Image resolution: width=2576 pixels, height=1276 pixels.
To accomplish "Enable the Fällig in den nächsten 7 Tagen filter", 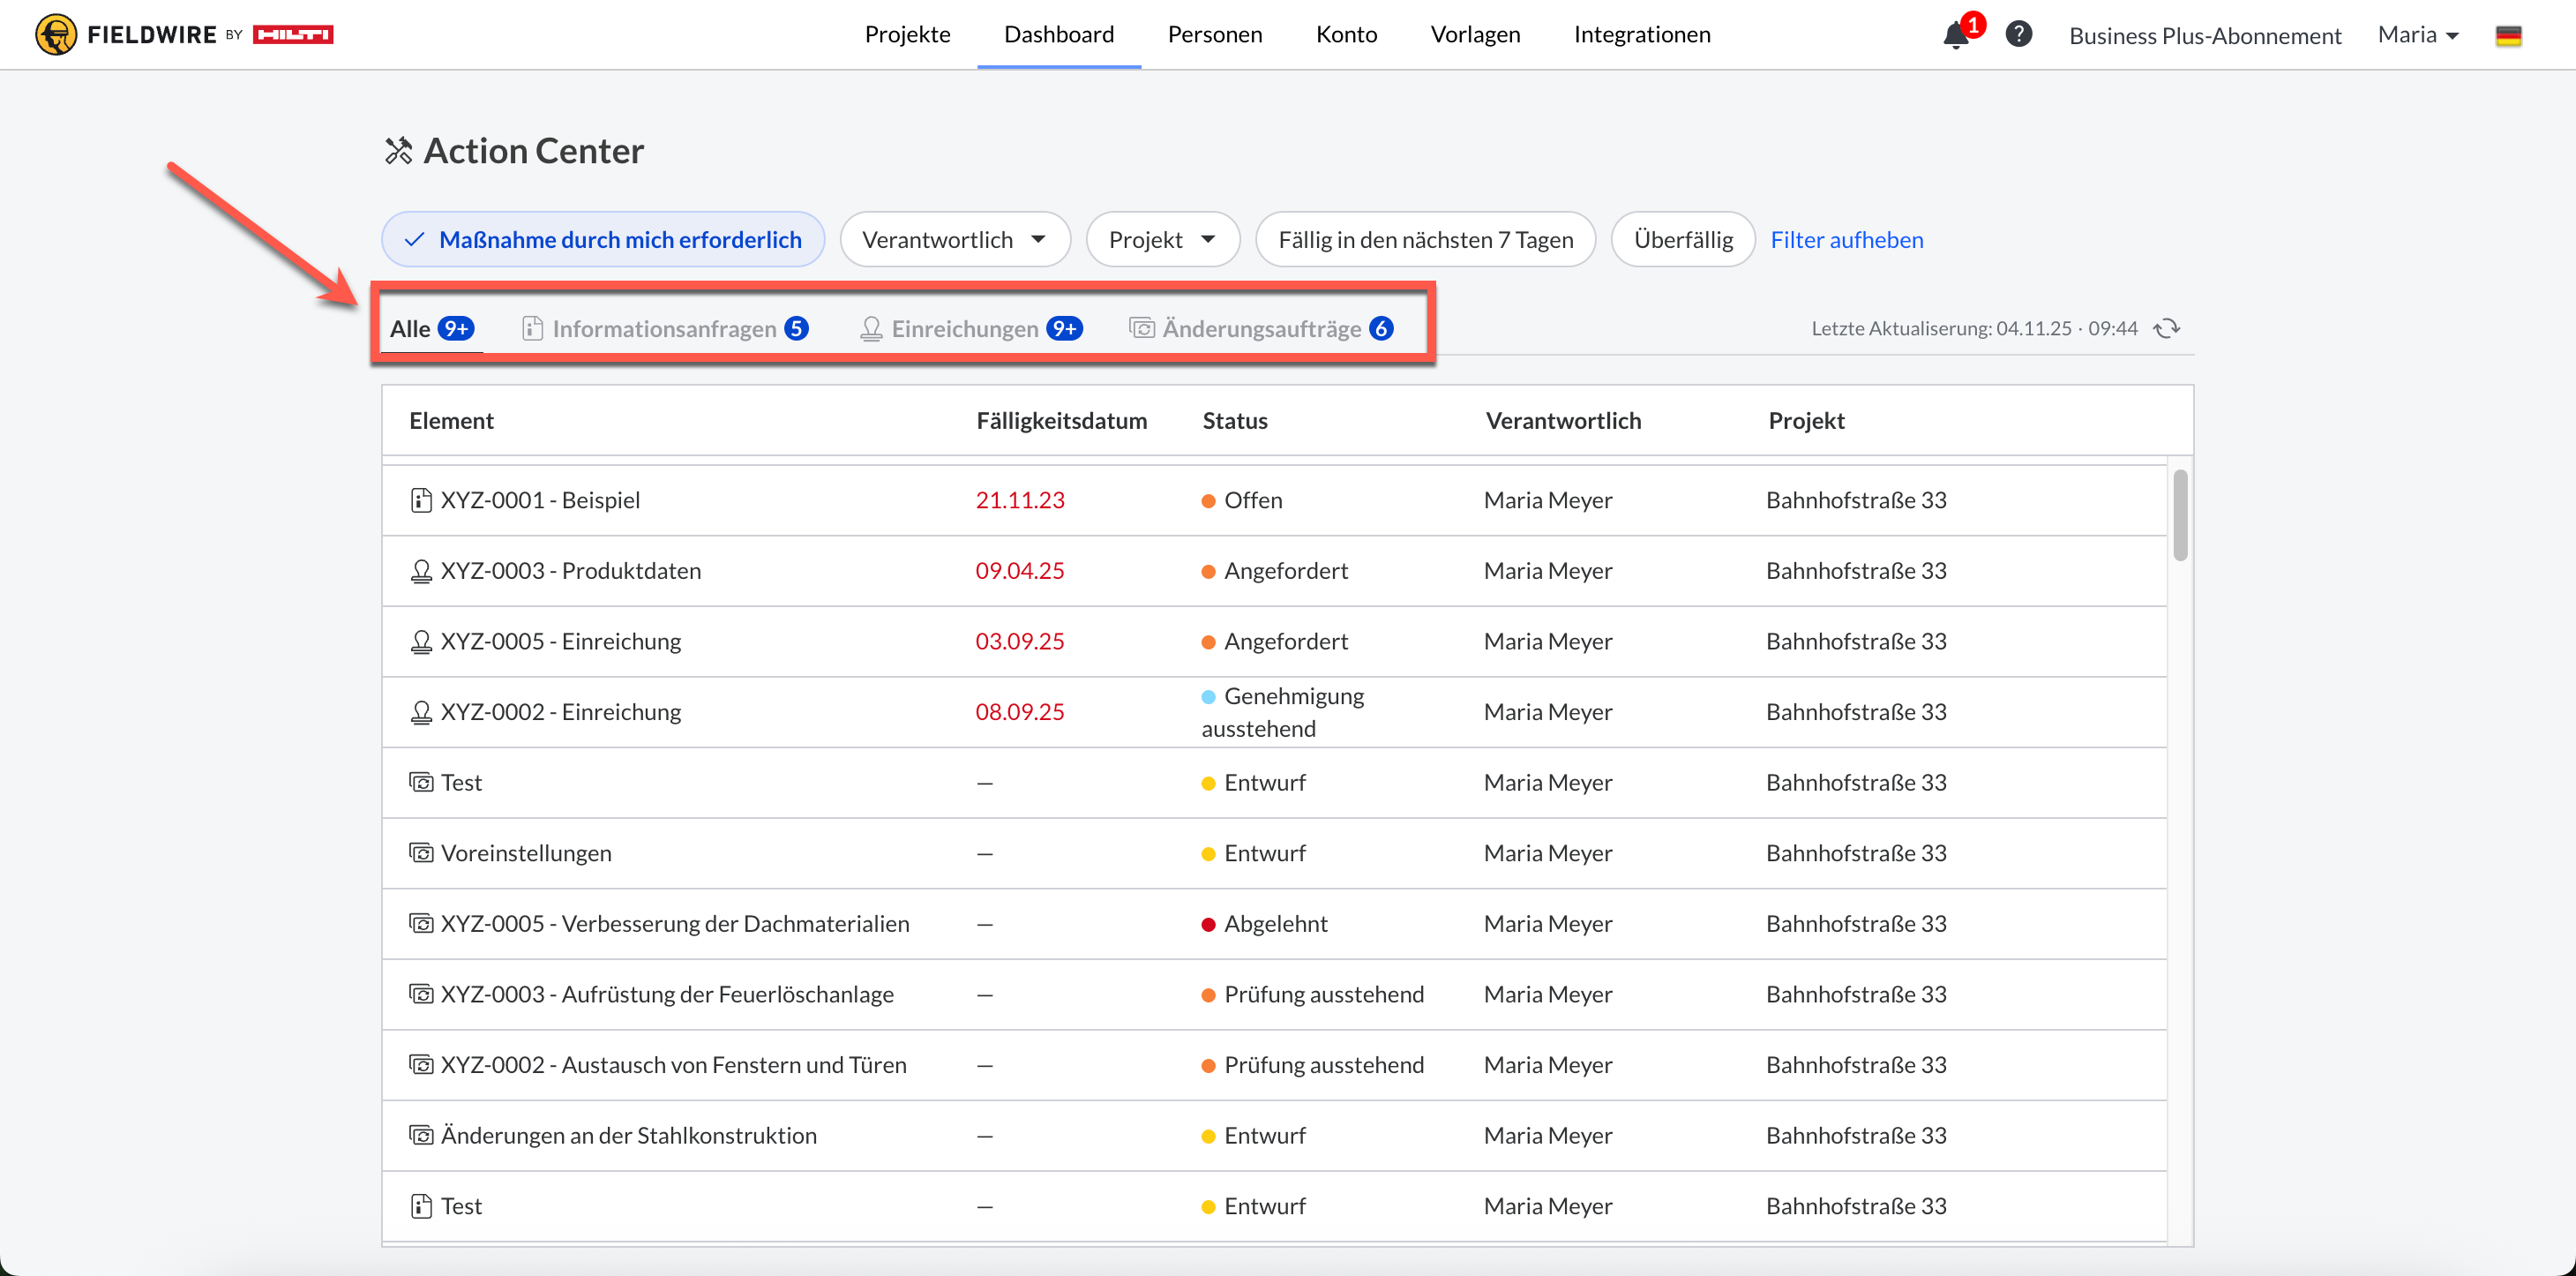I will coord(1425,240).
